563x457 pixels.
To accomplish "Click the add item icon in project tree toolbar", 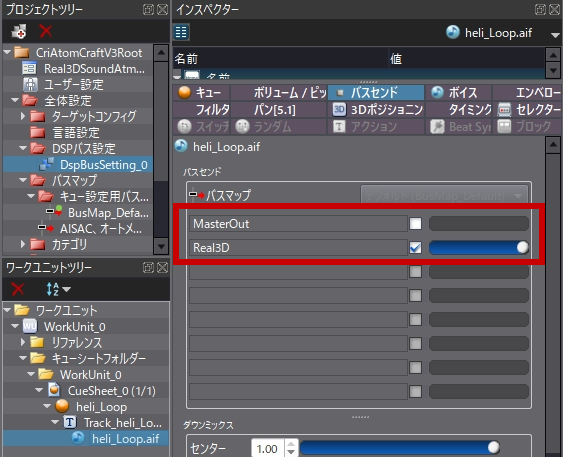I will pos(19,32).
